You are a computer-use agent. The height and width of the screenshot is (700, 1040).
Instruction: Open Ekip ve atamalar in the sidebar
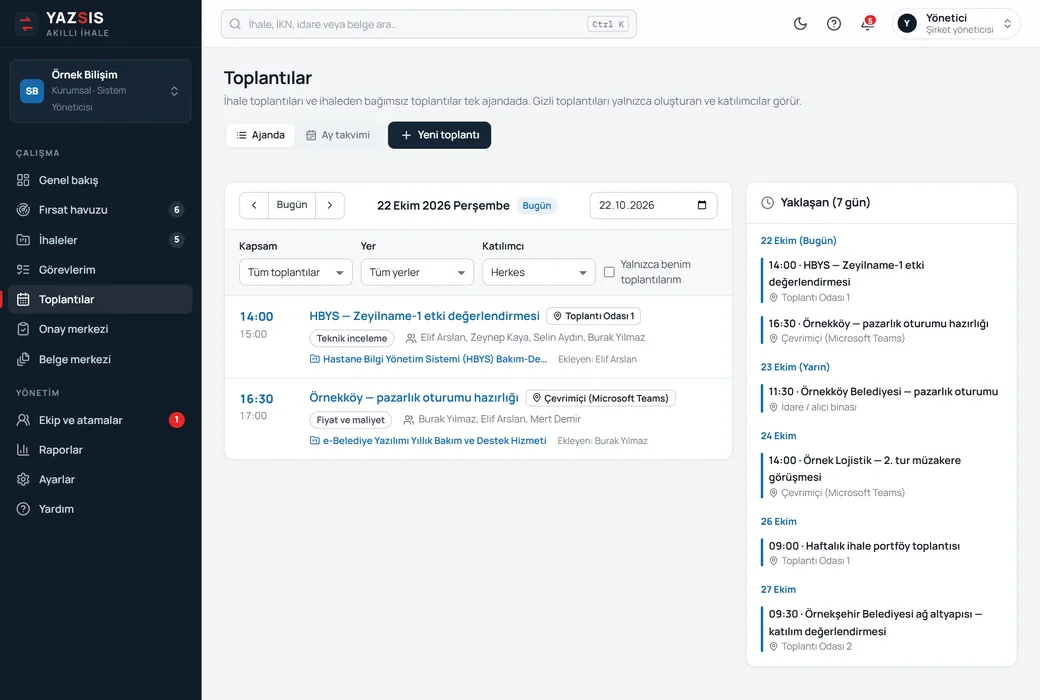pyautogui.click(x=100, y=420)
